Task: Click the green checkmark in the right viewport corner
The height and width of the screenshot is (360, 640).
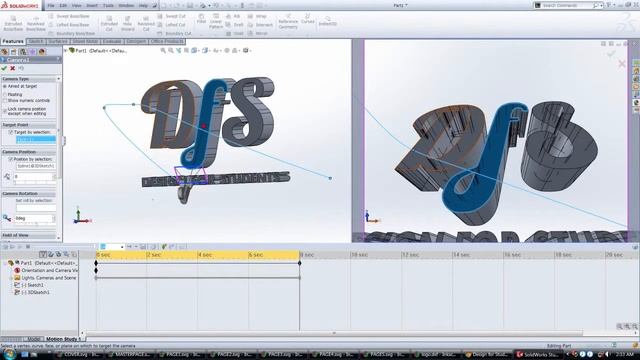Action: [611, 53]
